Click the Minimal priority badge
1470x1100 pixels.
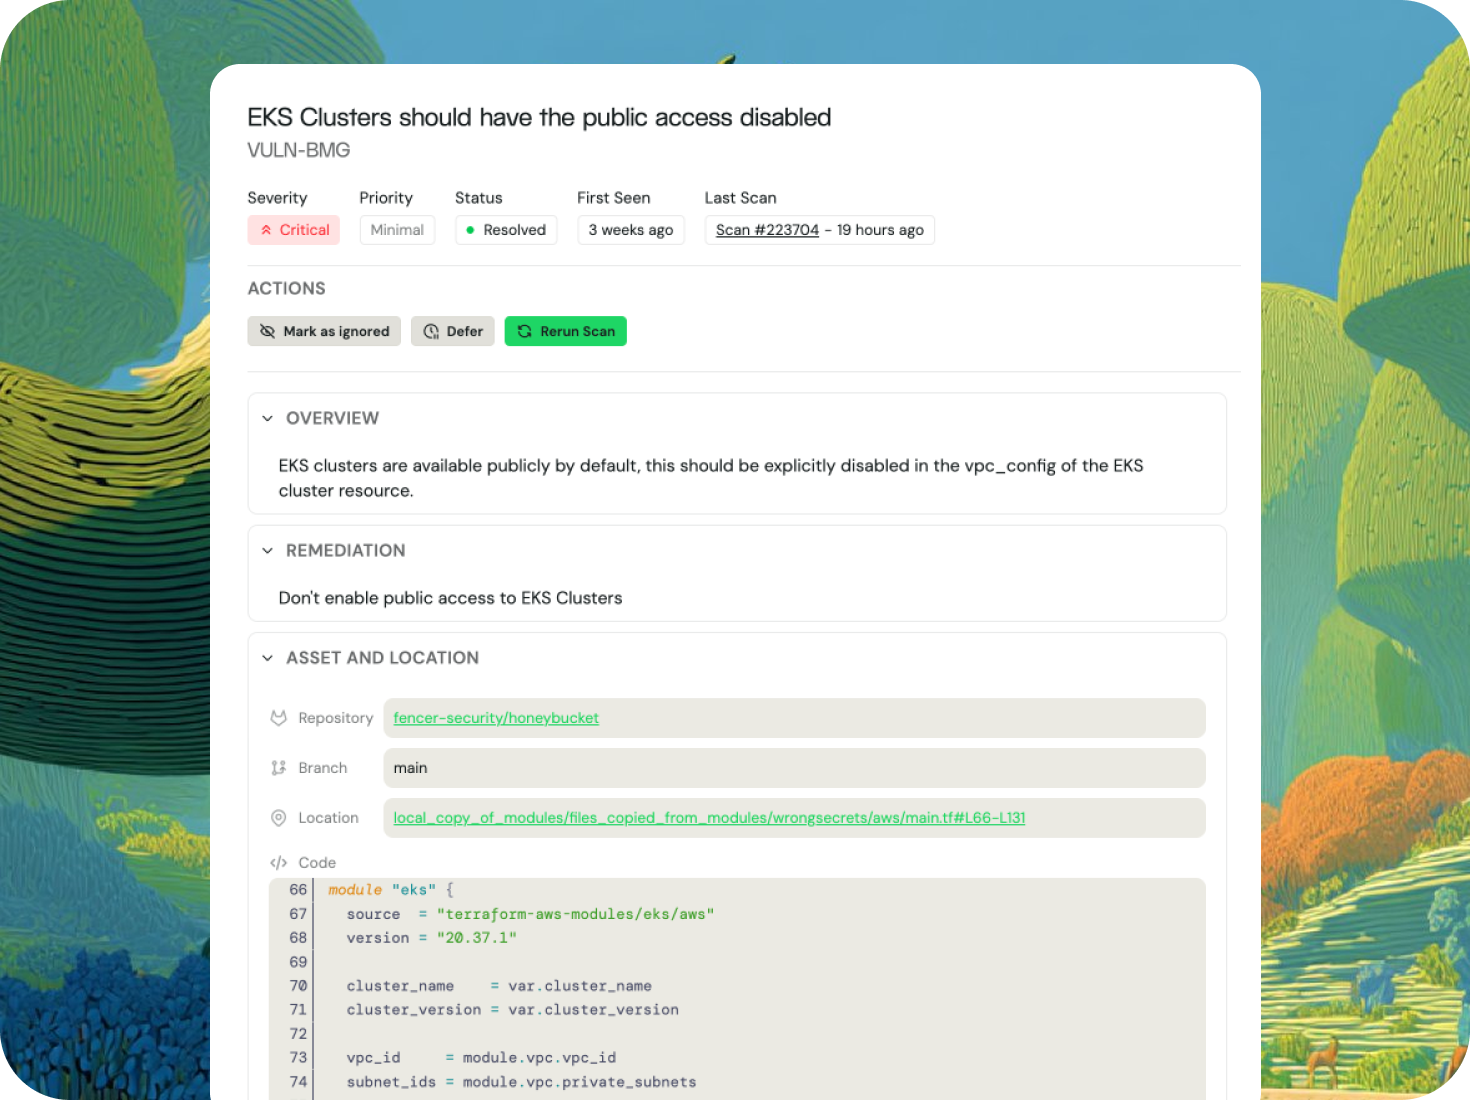pos(397,230)
